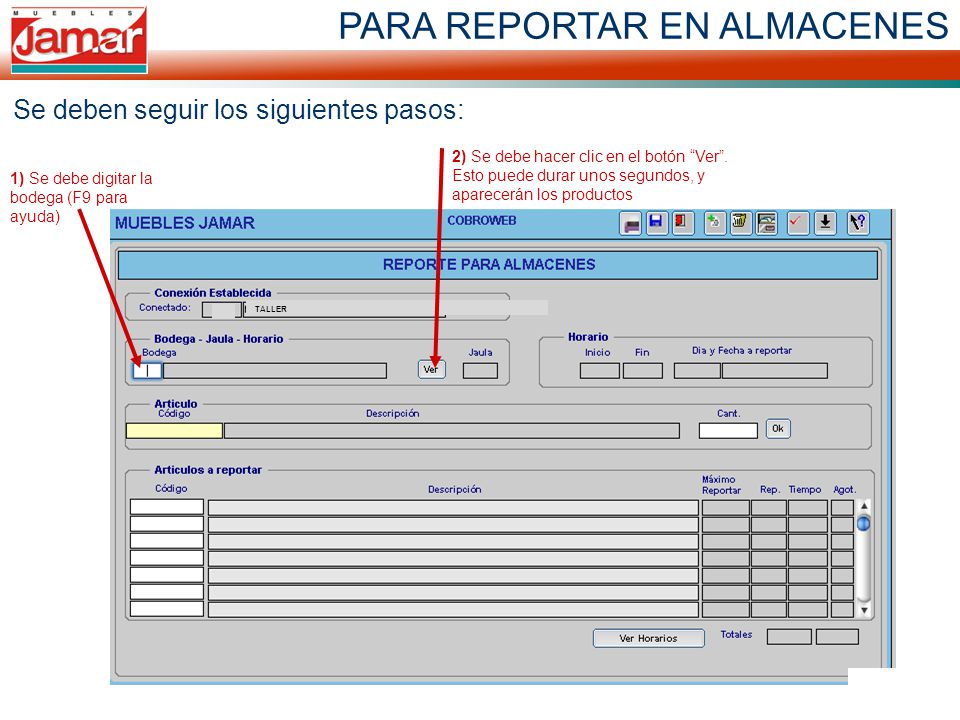Click the MUEBLES JAMAR header text
The image size is (960, 720).
point(185,223)
